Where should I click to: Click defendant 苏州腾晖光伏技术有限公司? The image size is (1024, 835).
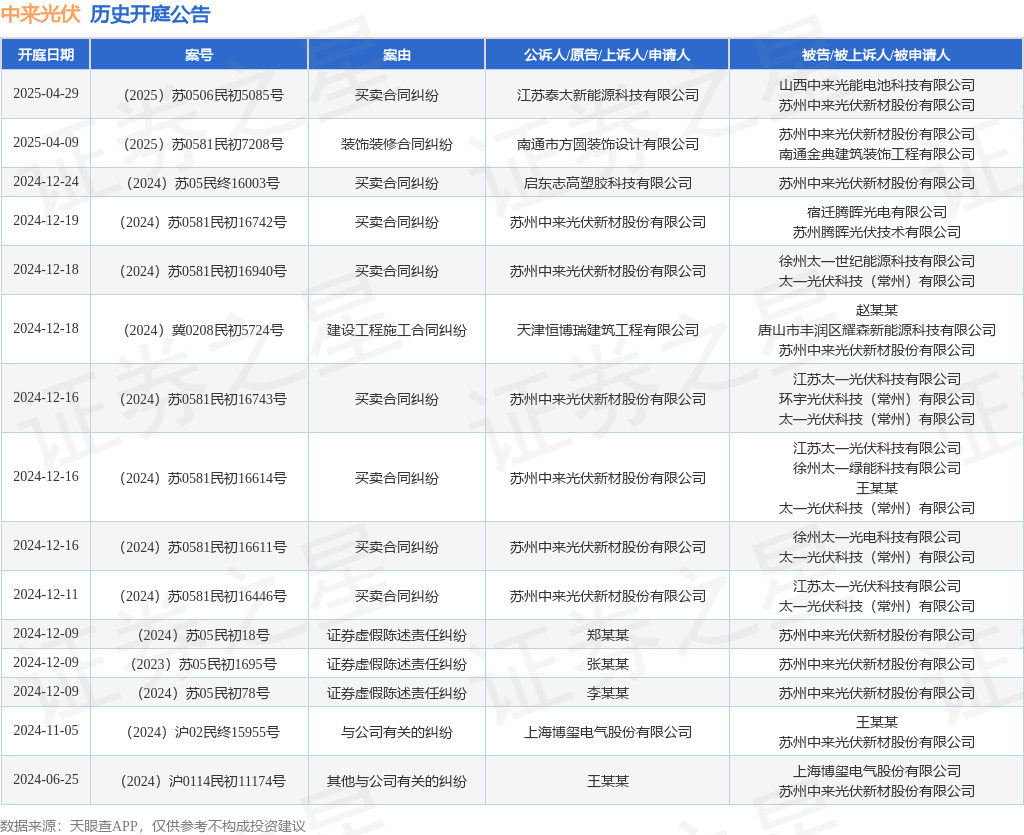pos(876,232)
